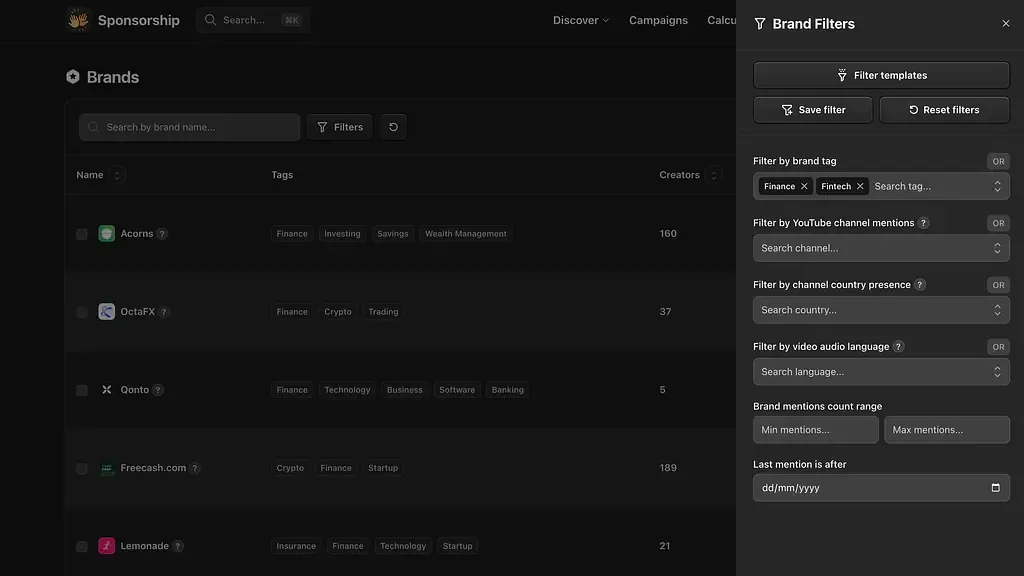Toggle OR mode for YouTube channel mentions
This screenshot has height=576, width=1024.
pos(998,223)
